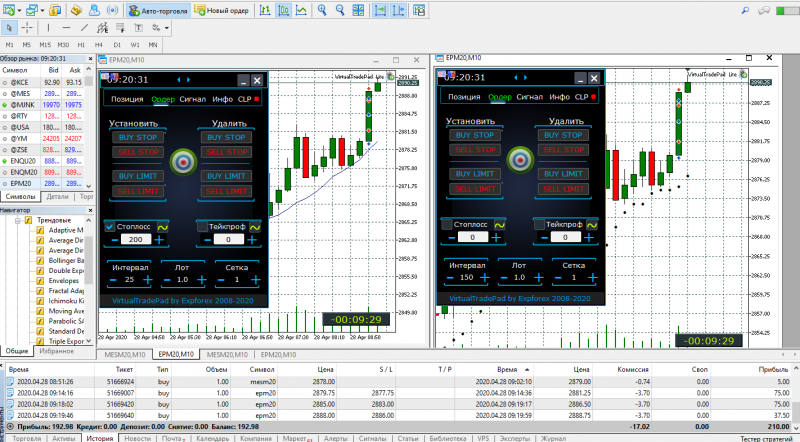Click Удалить BUY LIMIT in right pad

click(563, 174)
